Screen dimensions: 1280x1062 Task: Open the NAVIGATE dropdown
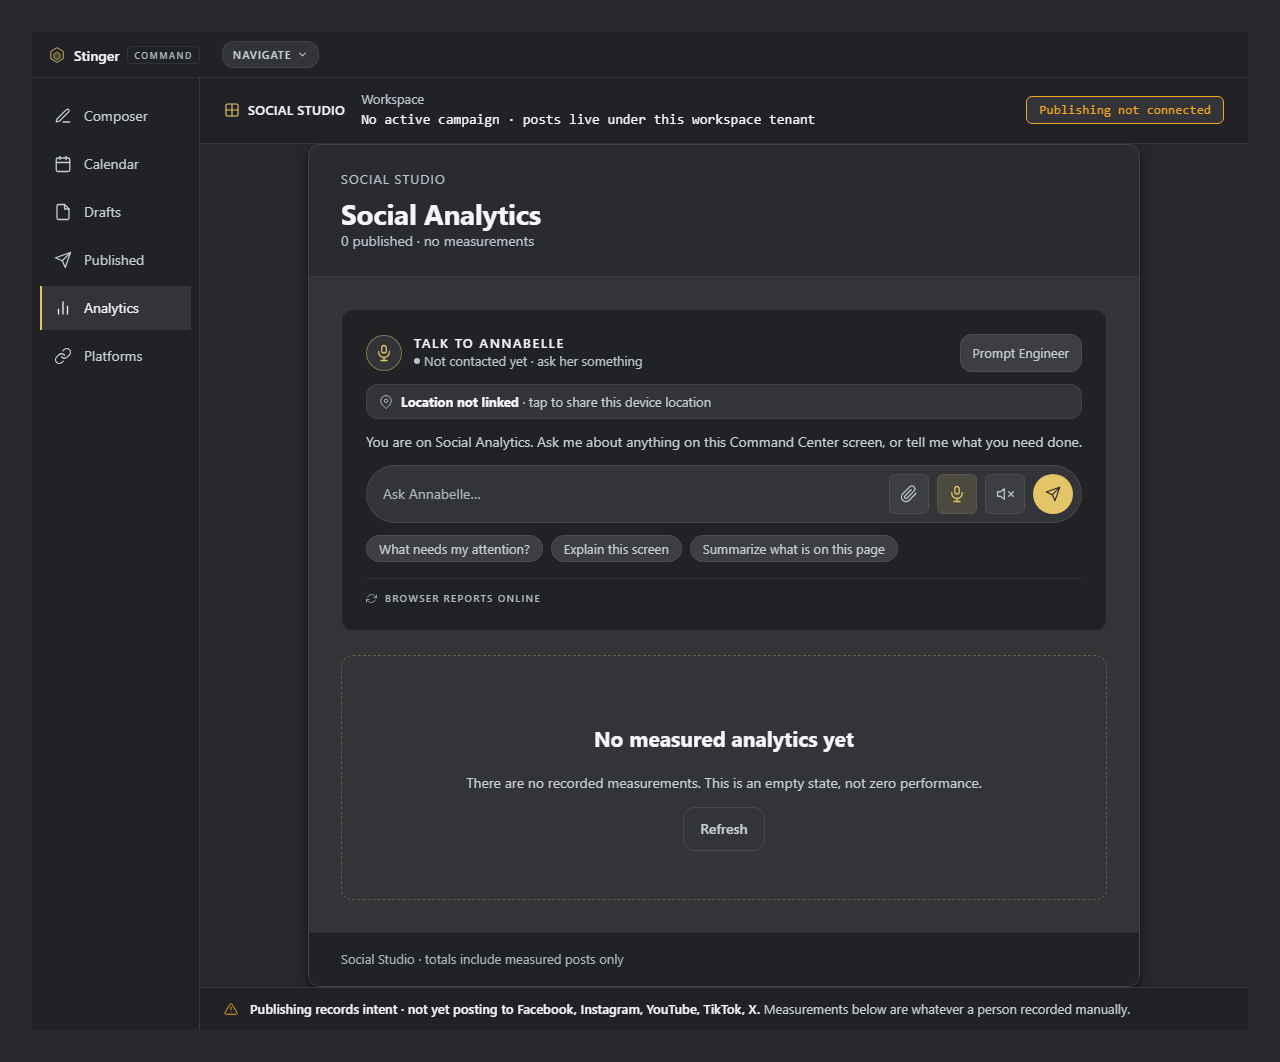tap(270, 55)
